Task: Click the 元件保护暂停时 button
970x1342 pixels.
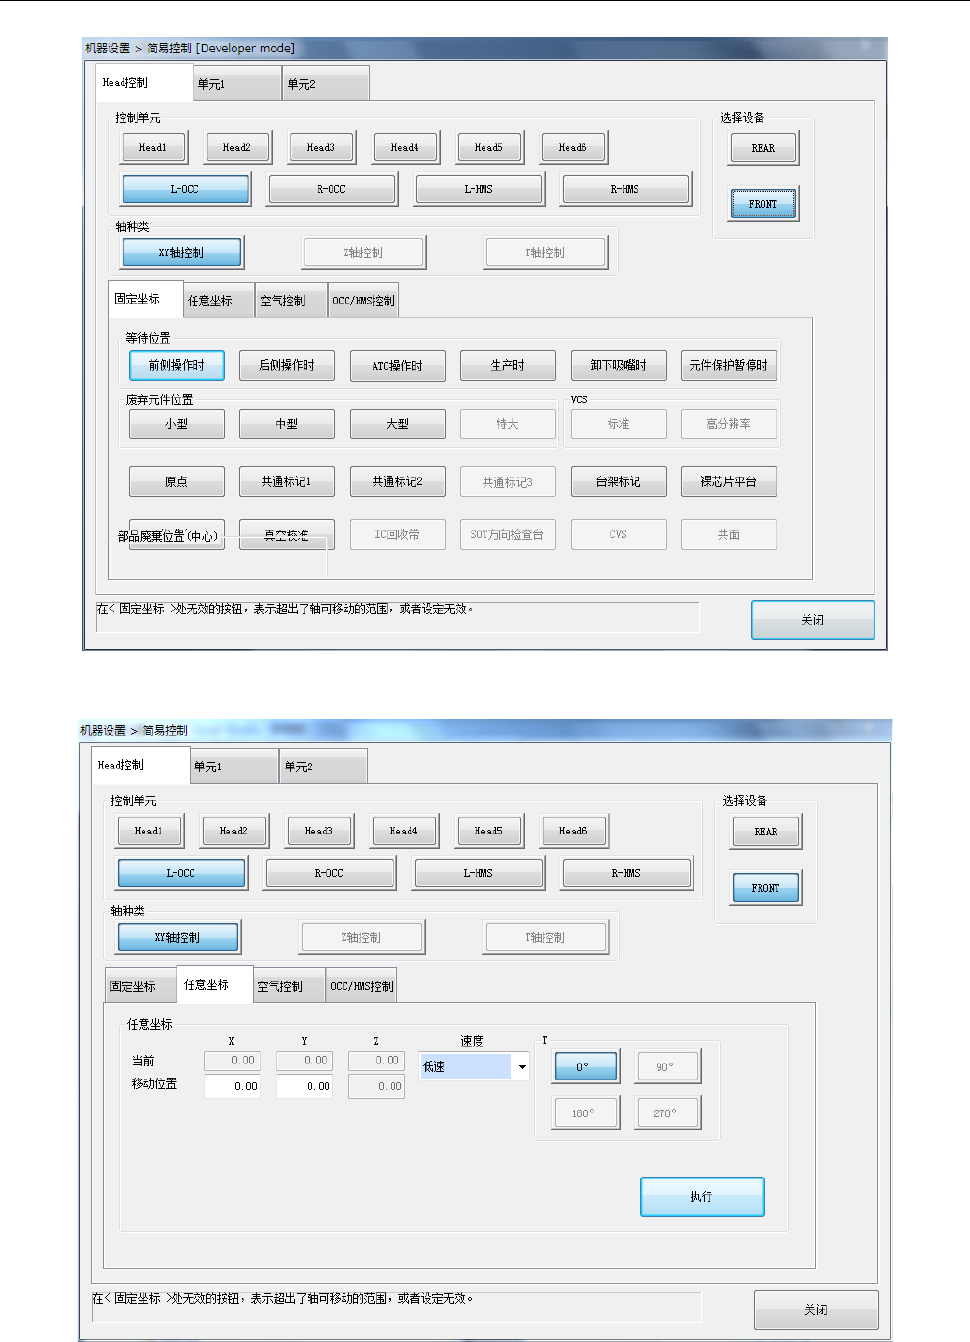Action: 729,366
